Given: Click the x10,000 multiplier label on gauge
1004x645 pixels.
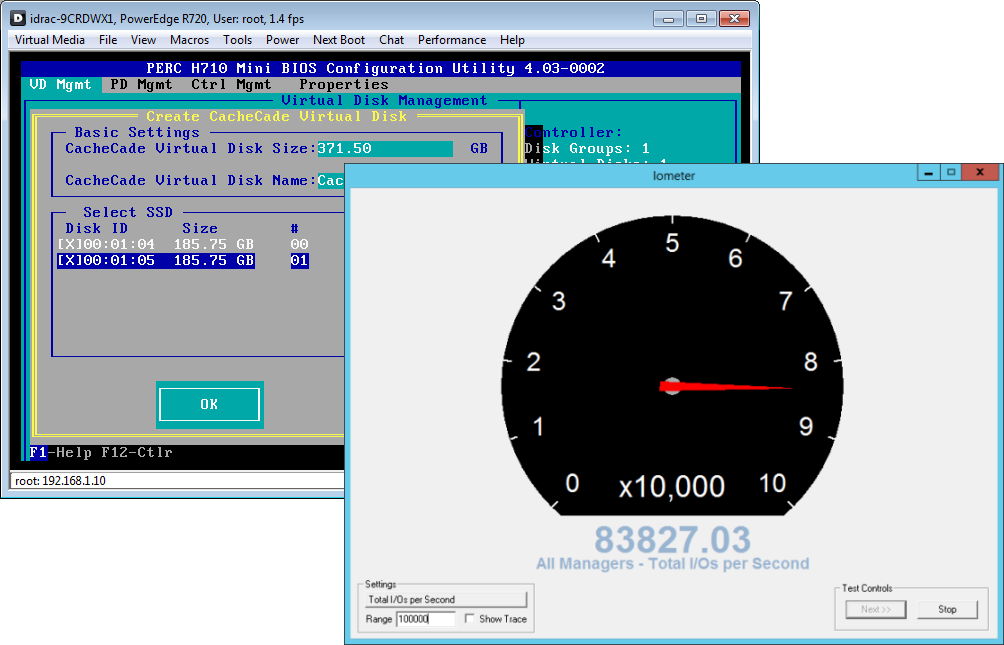Looking at the screenshot, I should pos(672,487).
